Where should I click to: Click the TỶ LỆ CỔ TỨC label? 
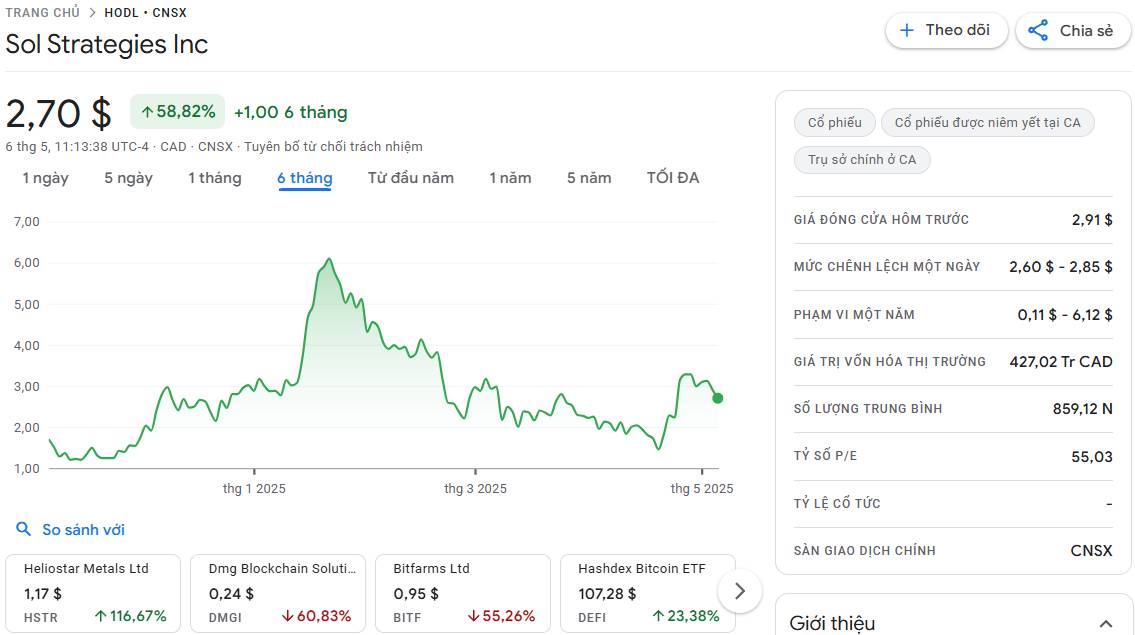coord(837,503)
